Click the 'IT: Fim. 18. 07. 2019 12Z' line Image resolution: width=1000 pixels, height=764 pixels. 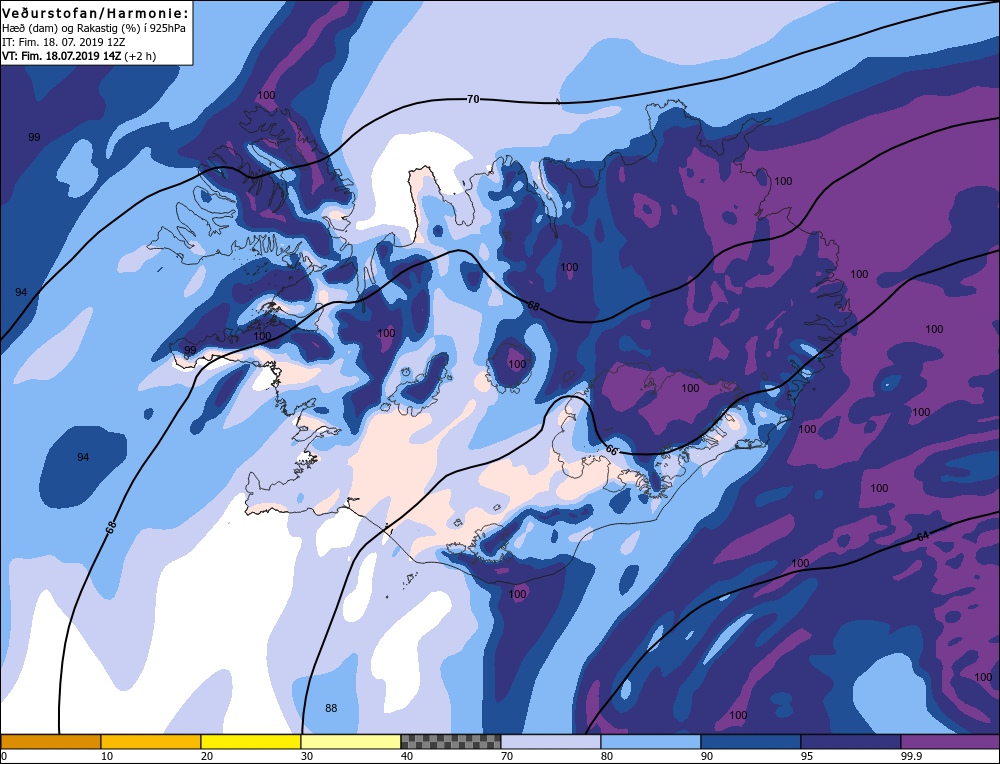tap(65, 42)
